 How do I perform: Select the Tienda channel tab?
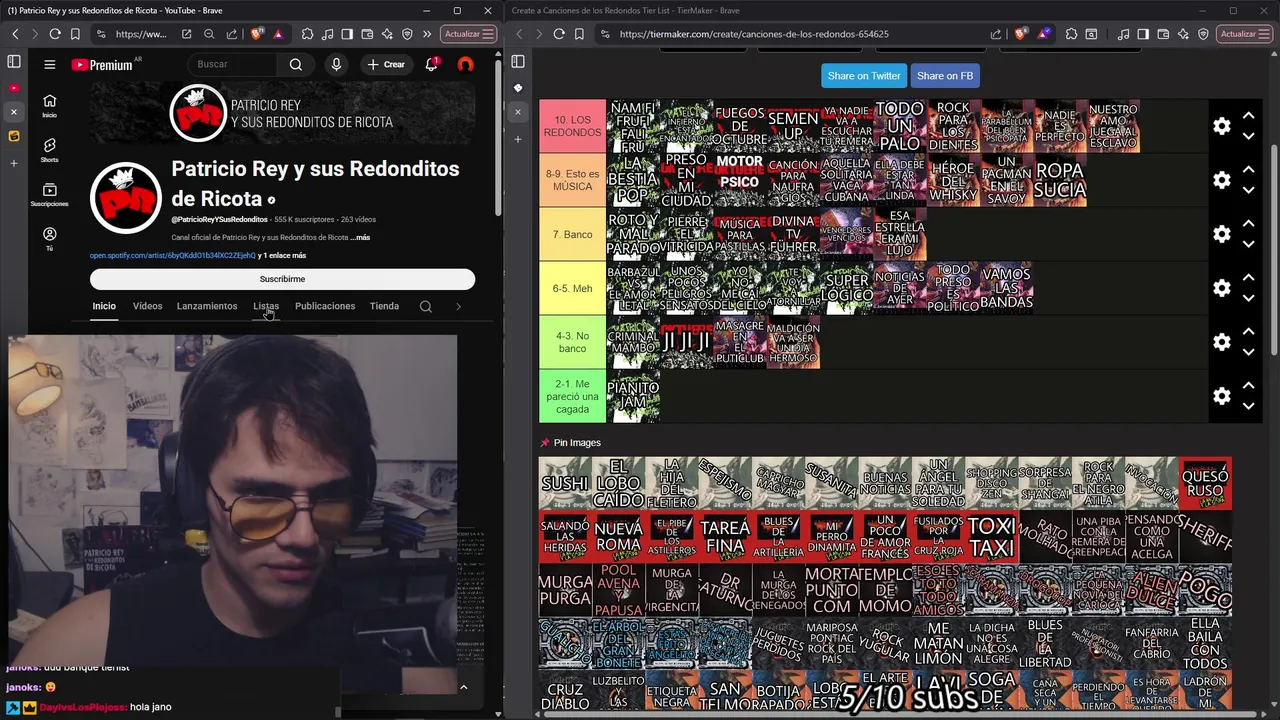pos(384,306)
